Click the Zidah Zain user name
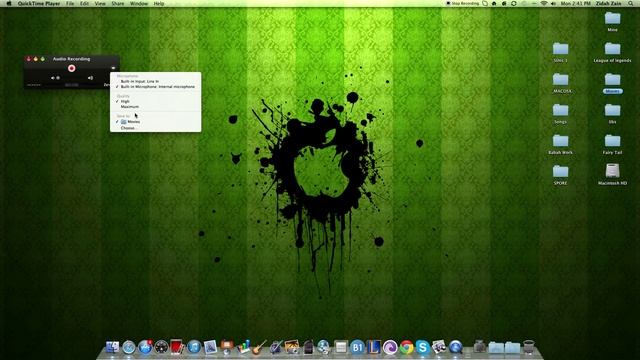Image resolution: width=640 pixels, height=360 pixels. point(609,3)
